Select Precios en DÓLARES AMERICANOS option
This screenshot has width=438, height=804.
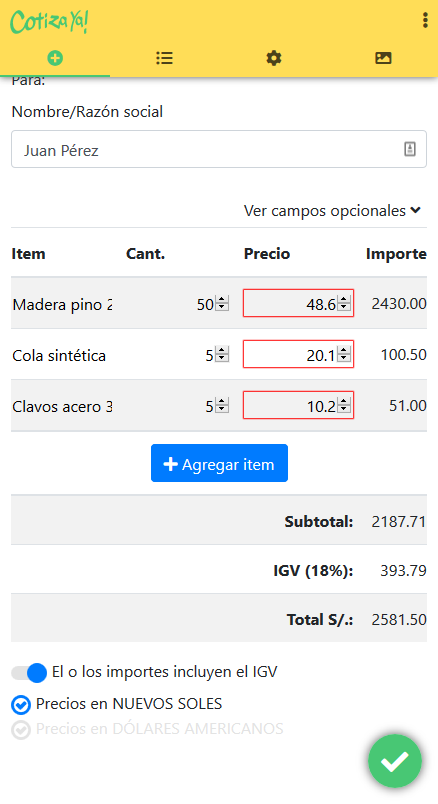pos(147,729)
